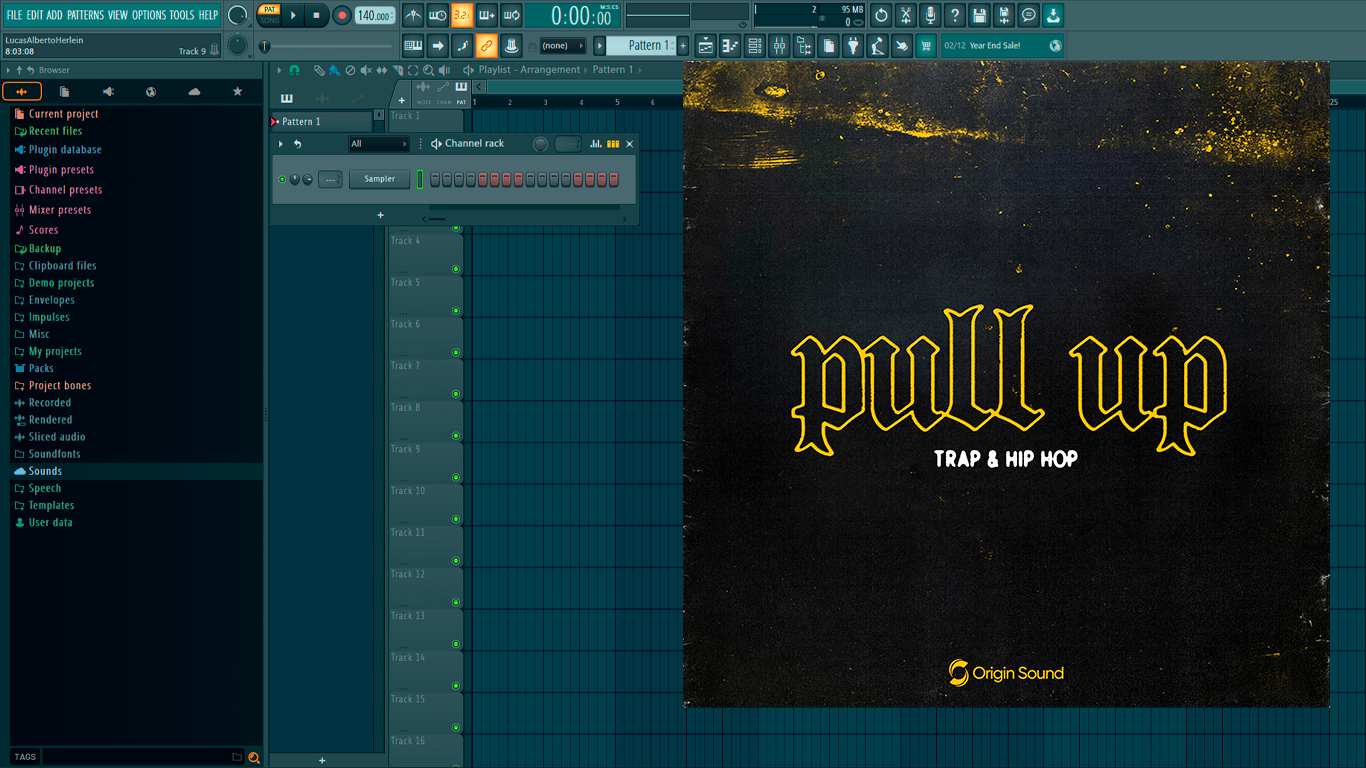This screenshot has height=768, width=1366.
Task: Enable typing keyboard to piano
Action: click(413, 45)
